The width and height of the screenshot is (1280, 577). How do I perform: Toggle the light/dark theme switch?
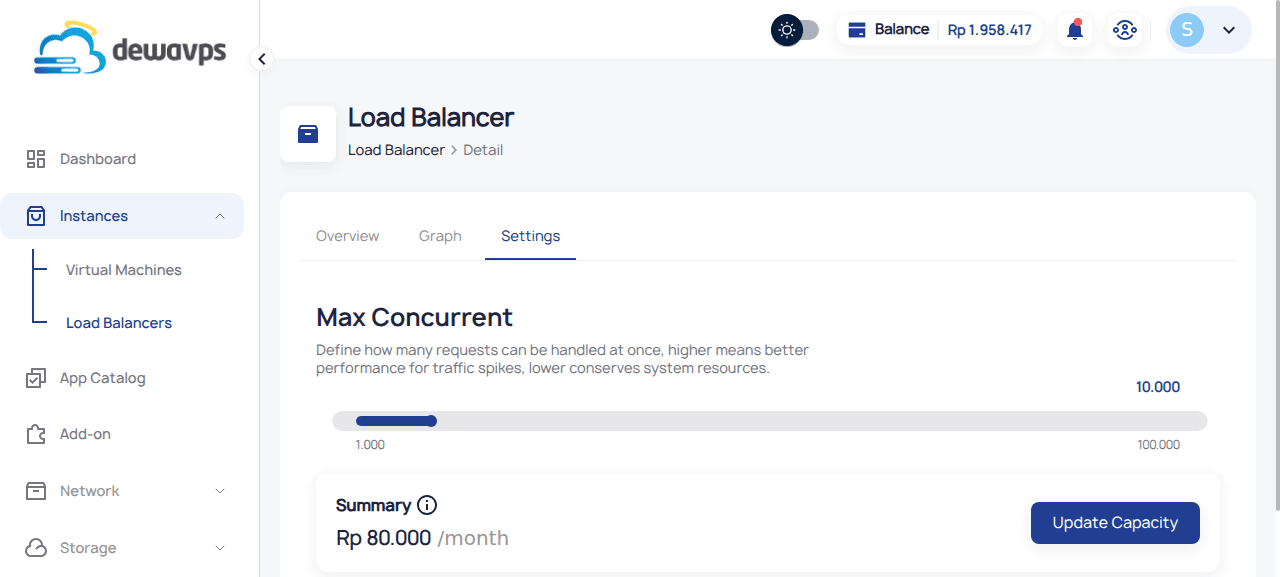click(795, 30)
